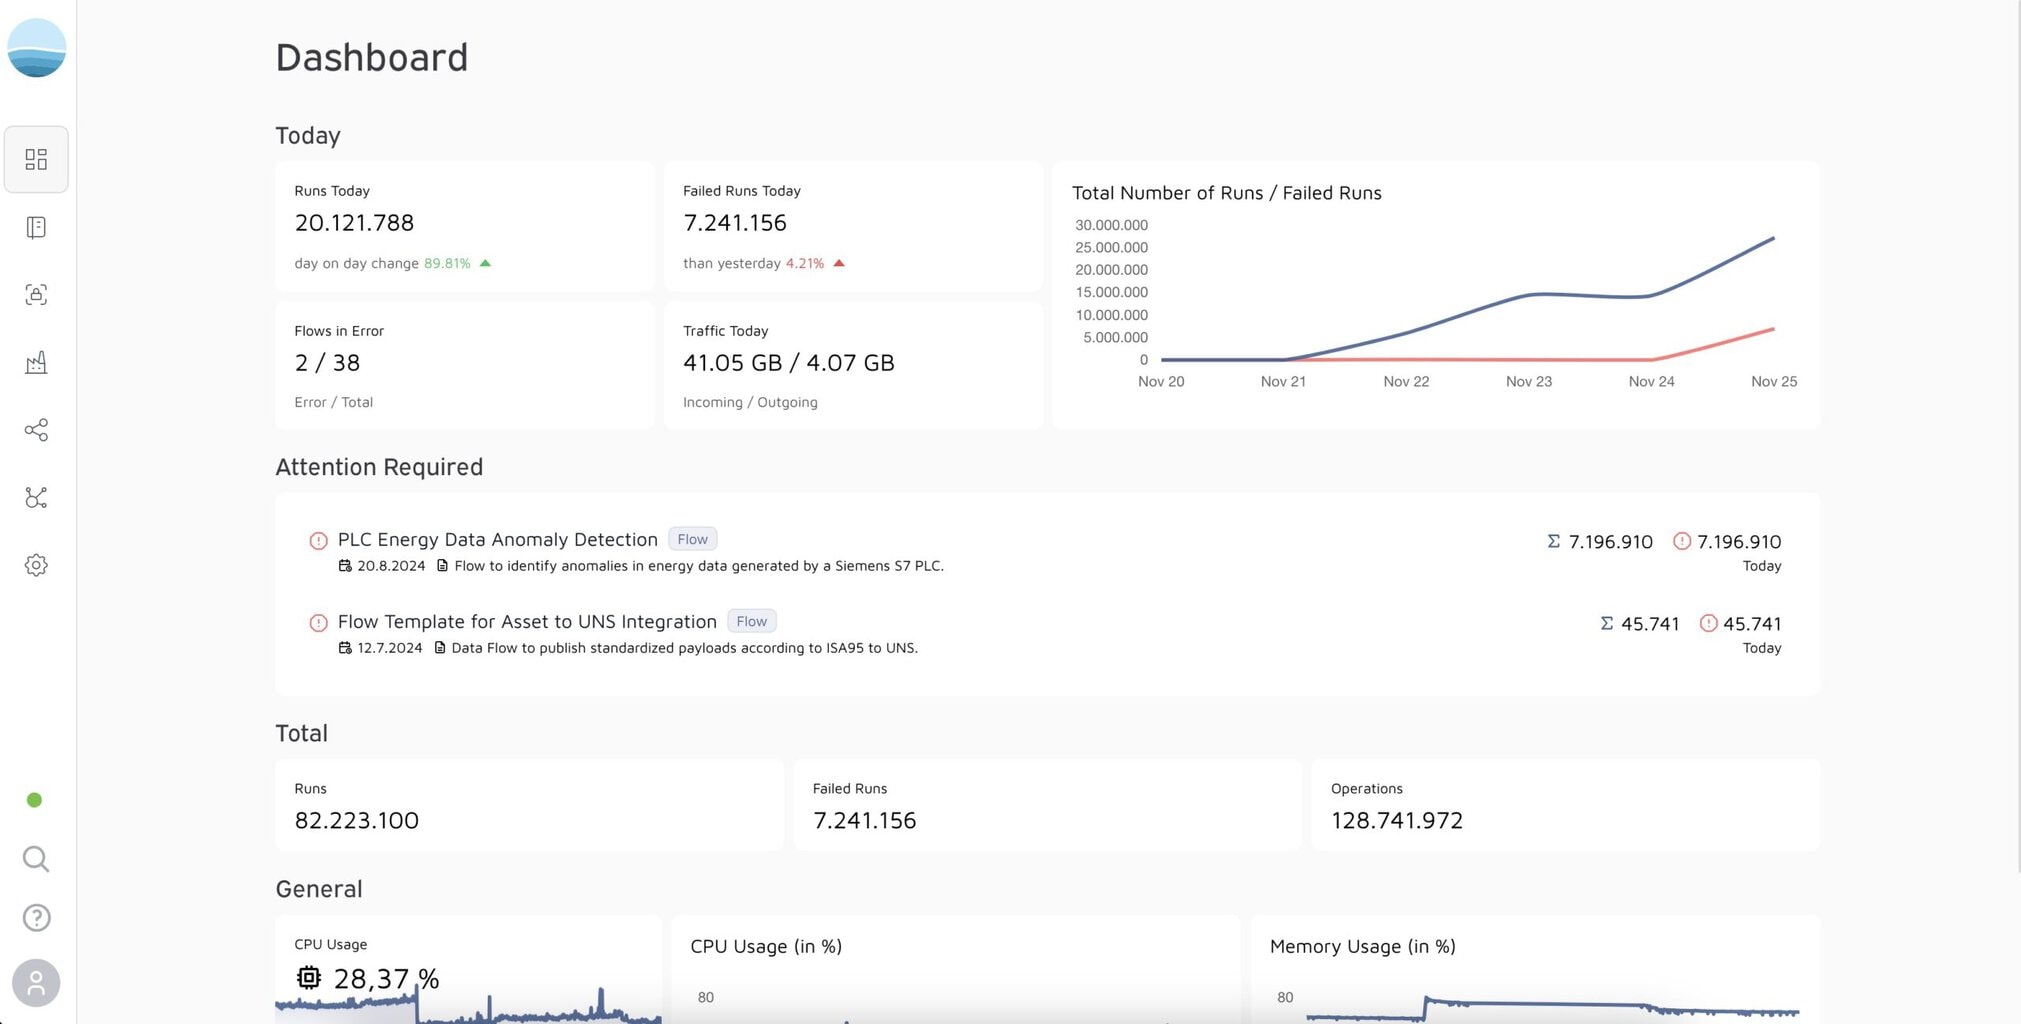Click Nov 23 point on runs chart
Viewport: 2021px width, 1024px height.
click(x=1529, y=295)
